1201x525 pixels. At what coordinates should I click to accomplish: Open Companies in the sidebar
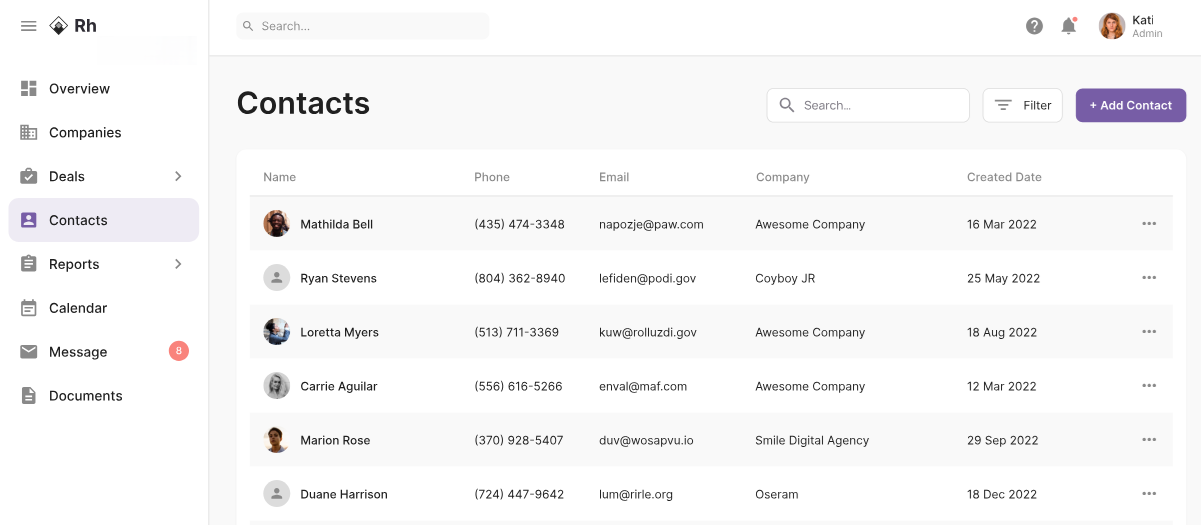(85, 133)
